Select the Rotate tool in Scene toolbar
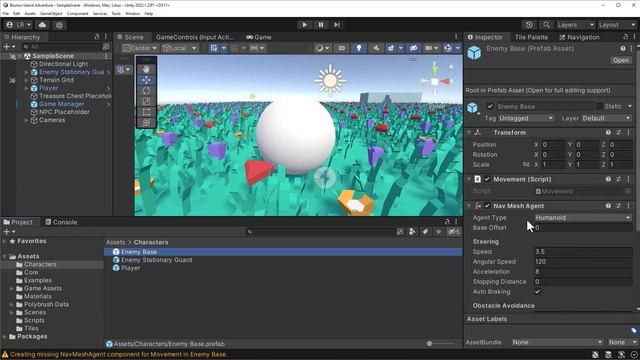The width and height of the screenshot is (640, 360). (x=147, y=91)
